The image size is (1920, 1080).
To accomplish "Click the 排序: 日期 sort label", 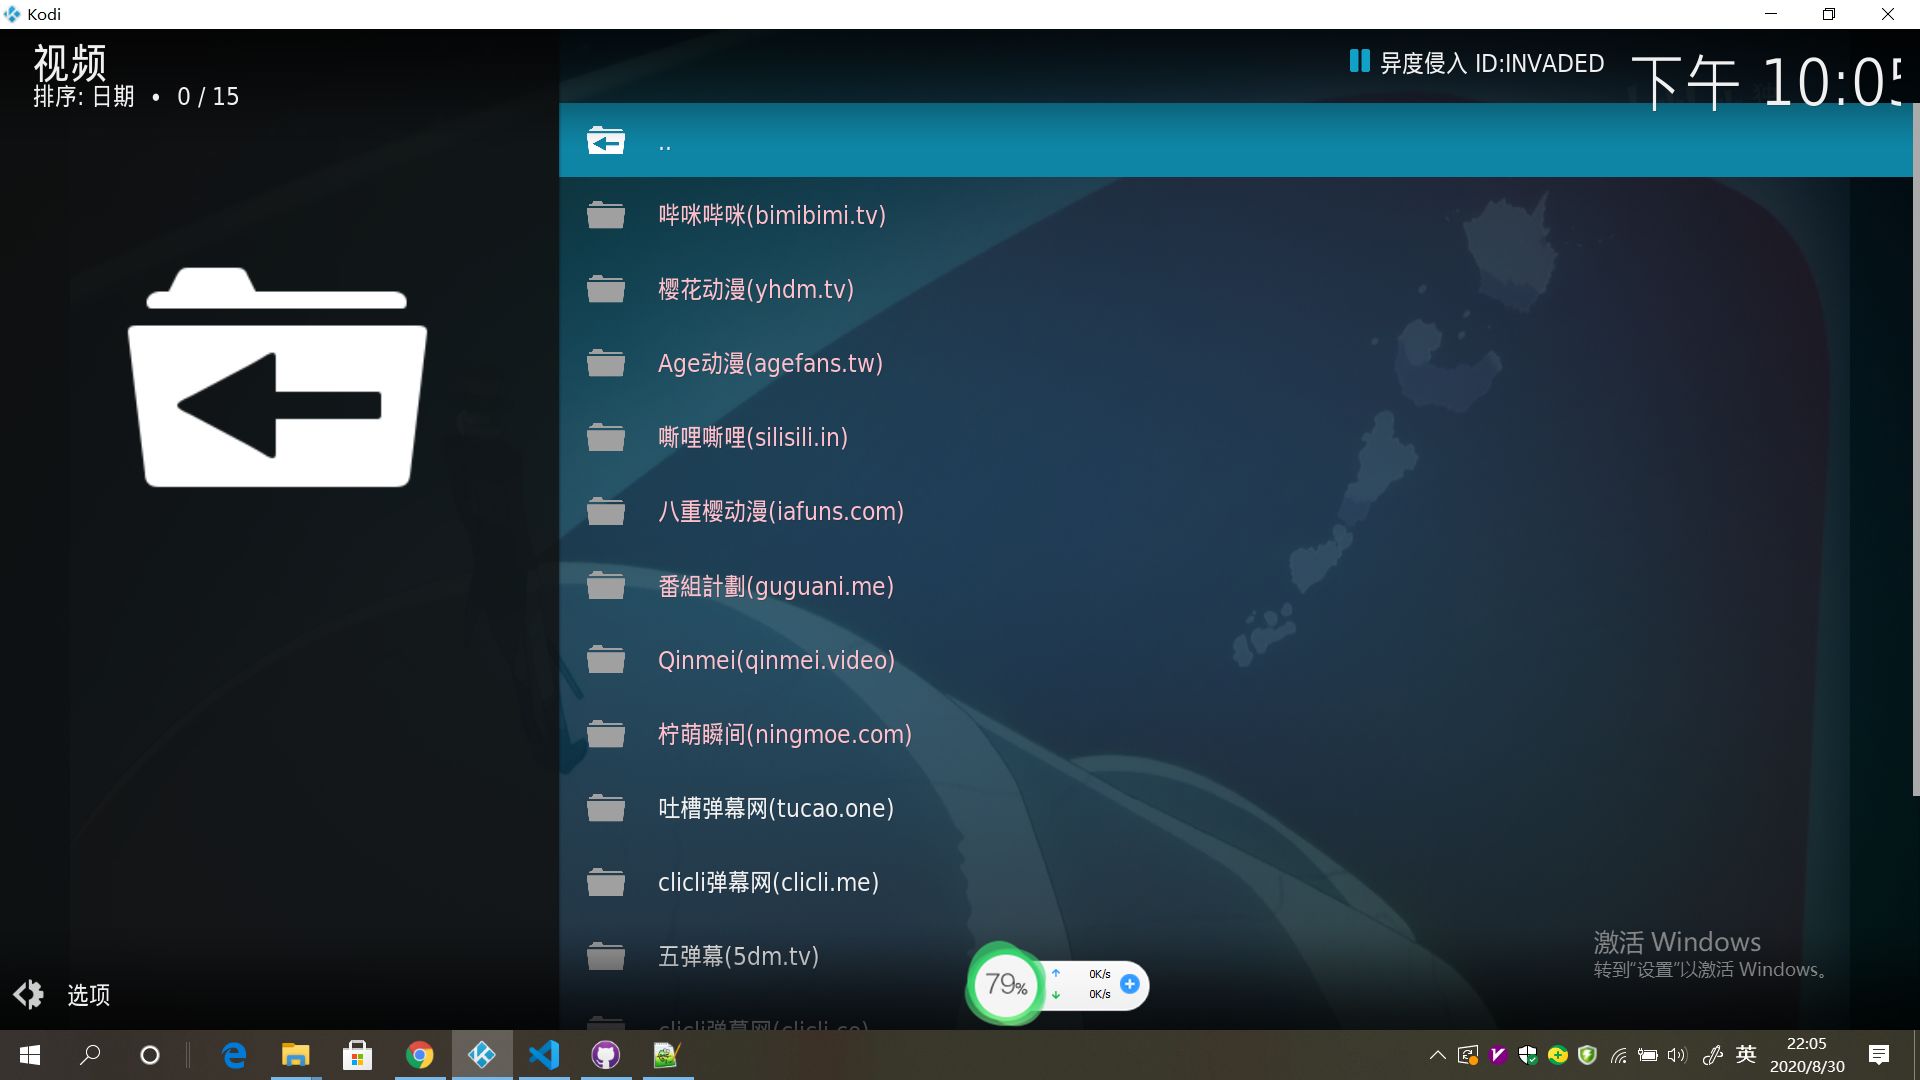I will point(84,96).
